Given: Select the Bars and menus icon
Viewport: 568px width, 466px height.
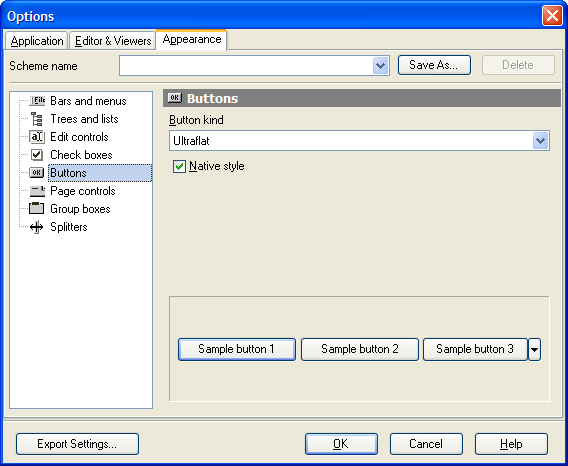Looking at the screenshot, I should point(37,101).
